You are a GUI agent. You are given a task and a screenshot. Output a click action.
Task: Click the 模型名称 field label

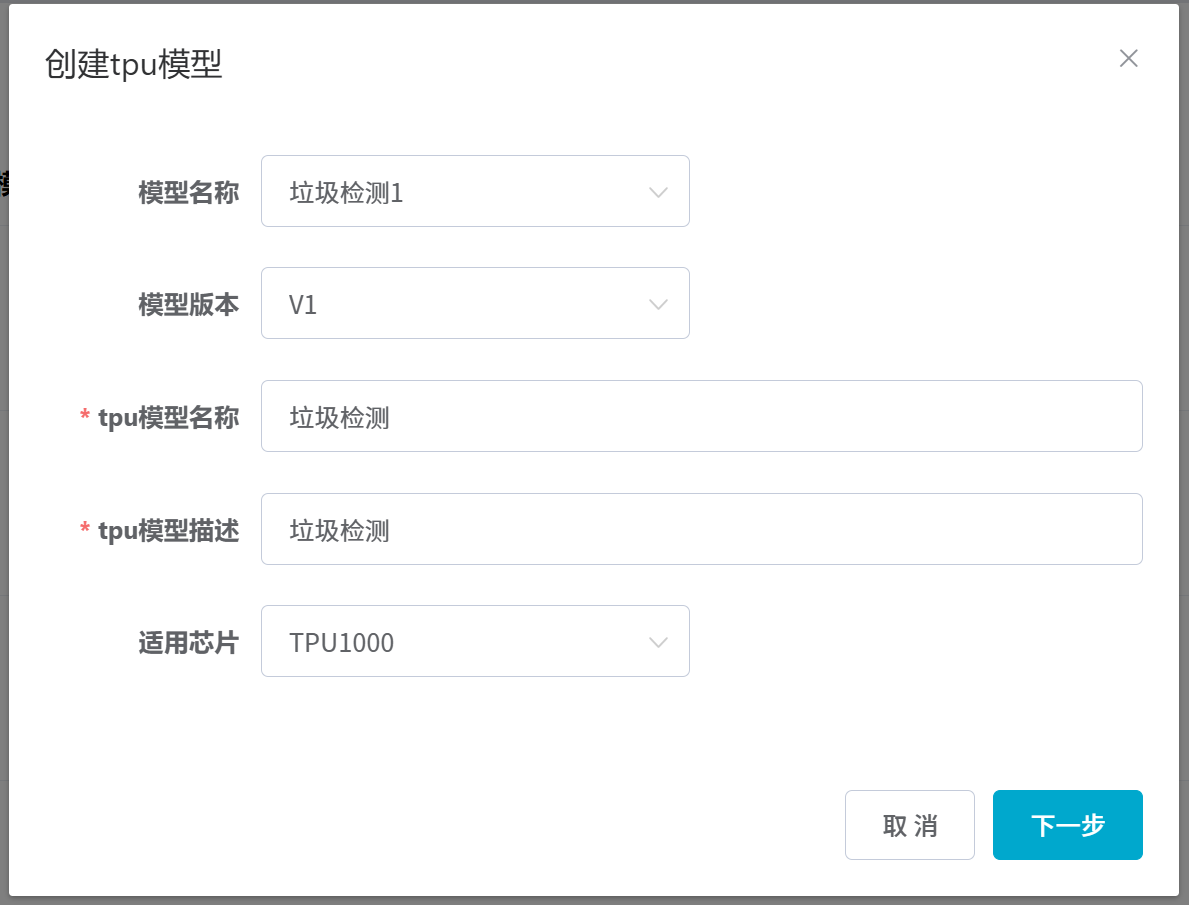188,192
